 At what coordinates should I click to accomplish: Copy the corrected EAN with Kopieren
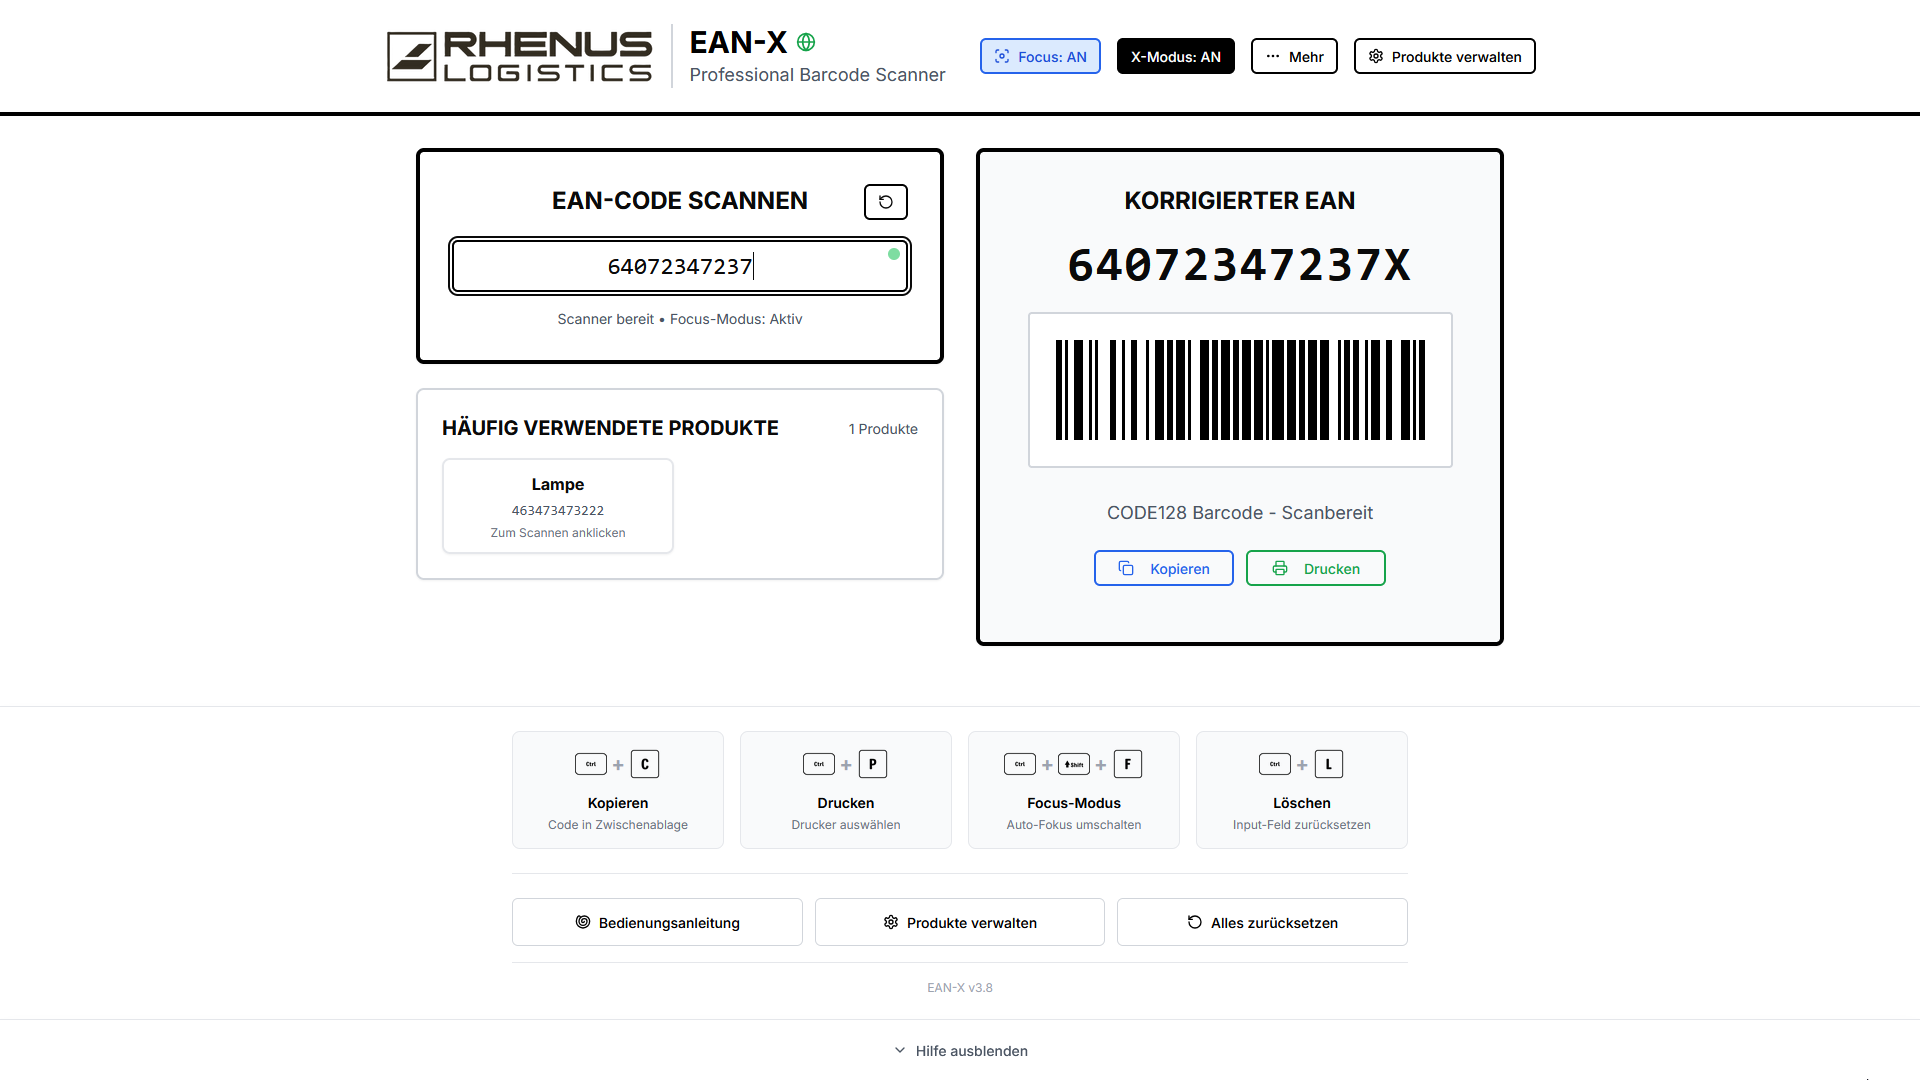click(1163, 569)
